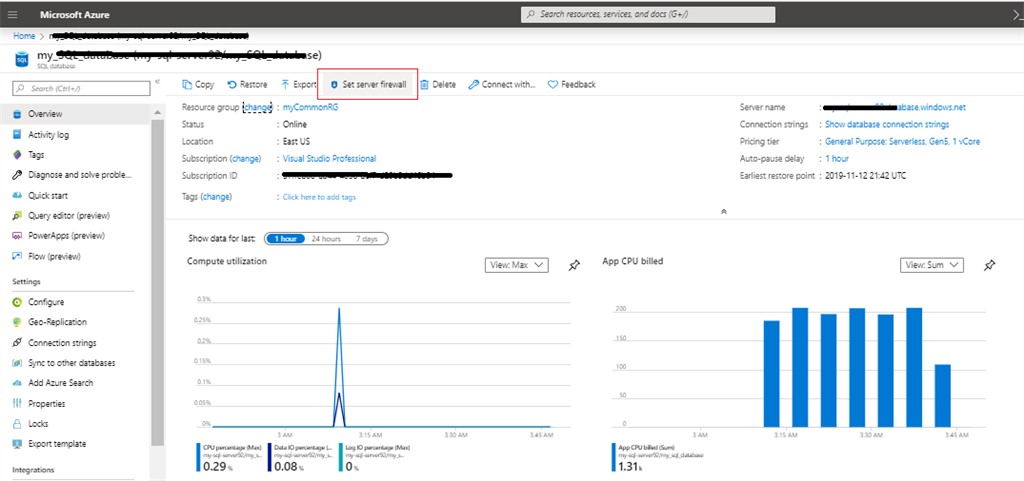The width and height of the screenshot is (1024, 481).
Task: Click the Properties sidebar icon
Action: (18, 403)
